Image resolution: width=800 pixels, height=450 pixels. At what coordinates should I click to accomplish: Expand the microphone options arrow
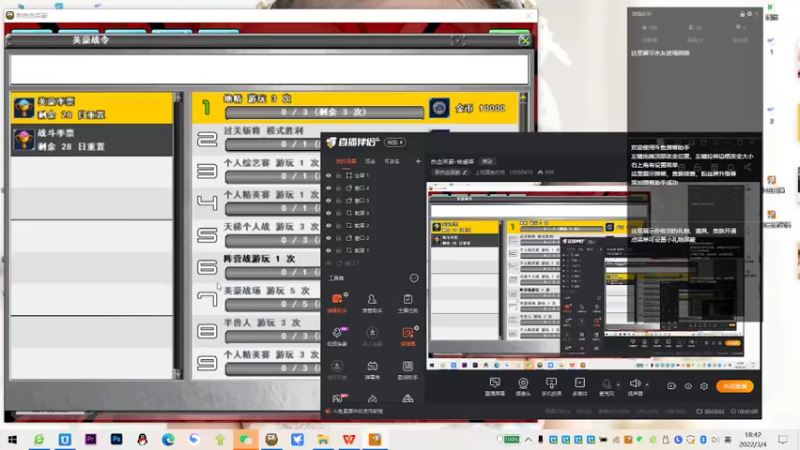pyautogui.click(x=618, y=384)
